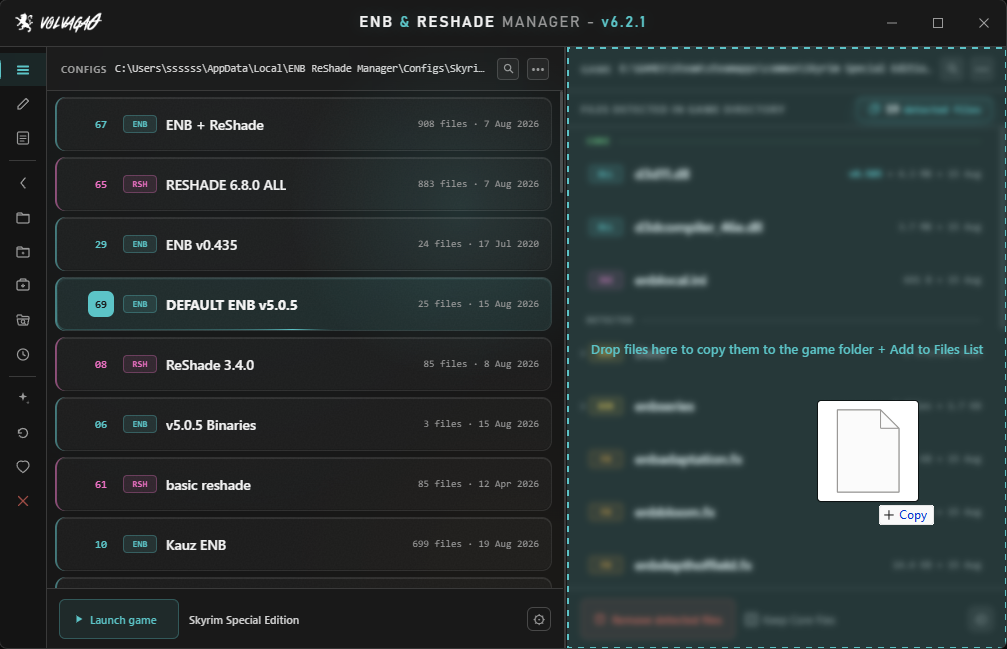Open the notes list icon in sidebar
Image resolution: width=1007 pixels, height=649 pixels.
(x=22, y=138)
